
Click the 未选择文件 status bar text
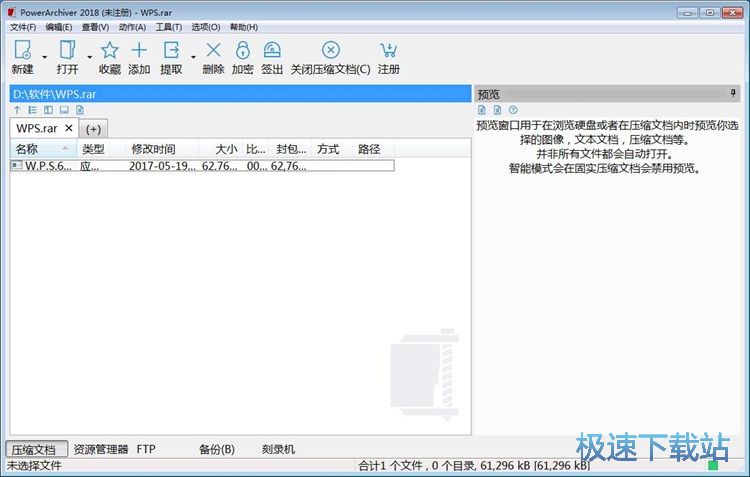pyautogui.click(x=34, y=466)
